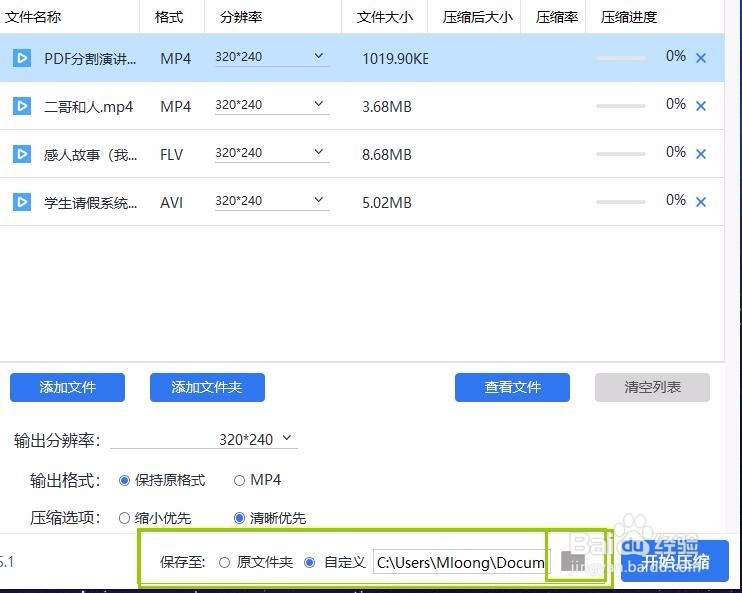Viewport: 742px width, 593px height.
Task: Play the 感人故事 FLV video via its play icon
Action: pos(22,154)
